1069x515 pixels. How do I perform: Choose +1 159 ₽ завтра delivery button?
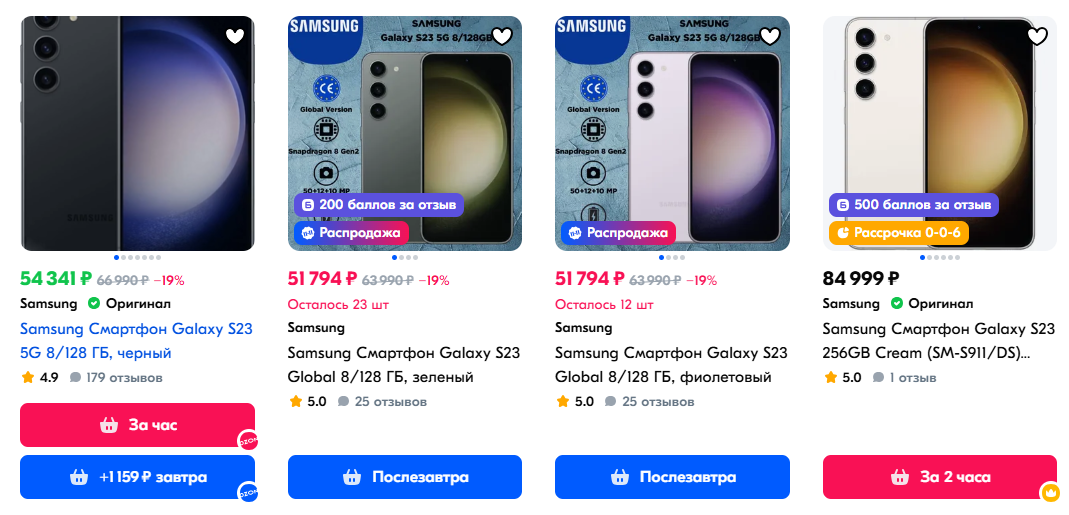(138, 477)
